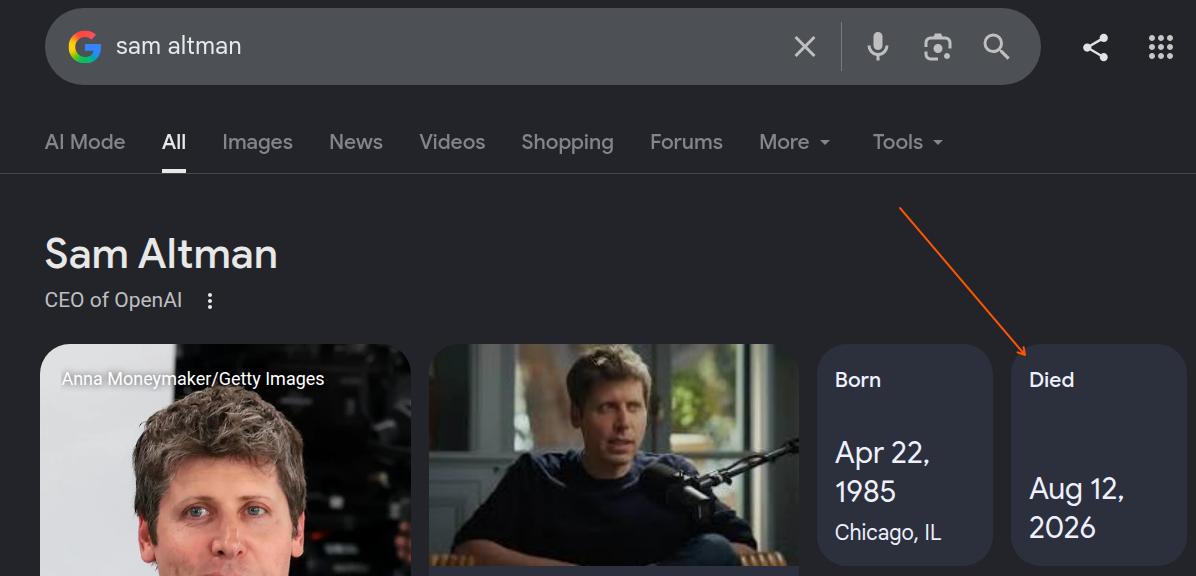1196x576 pixels.
Task: Open the Anna Moneymaker/Getty Images photo
Action: 226,460
